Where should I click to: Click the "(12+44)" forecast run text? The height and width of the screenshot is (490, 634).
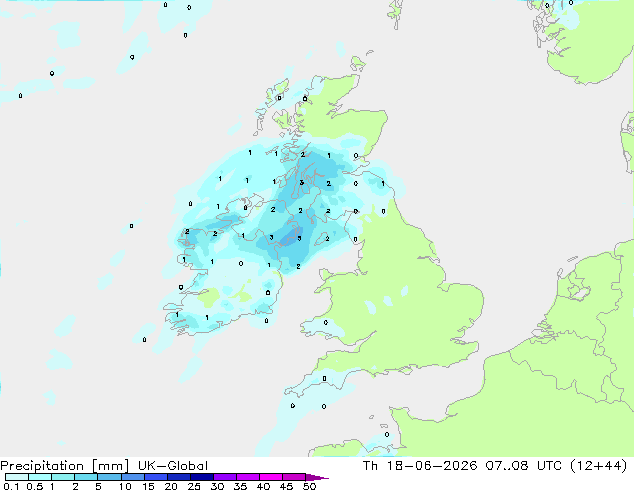pyautogui.click(x=598, y=466)
